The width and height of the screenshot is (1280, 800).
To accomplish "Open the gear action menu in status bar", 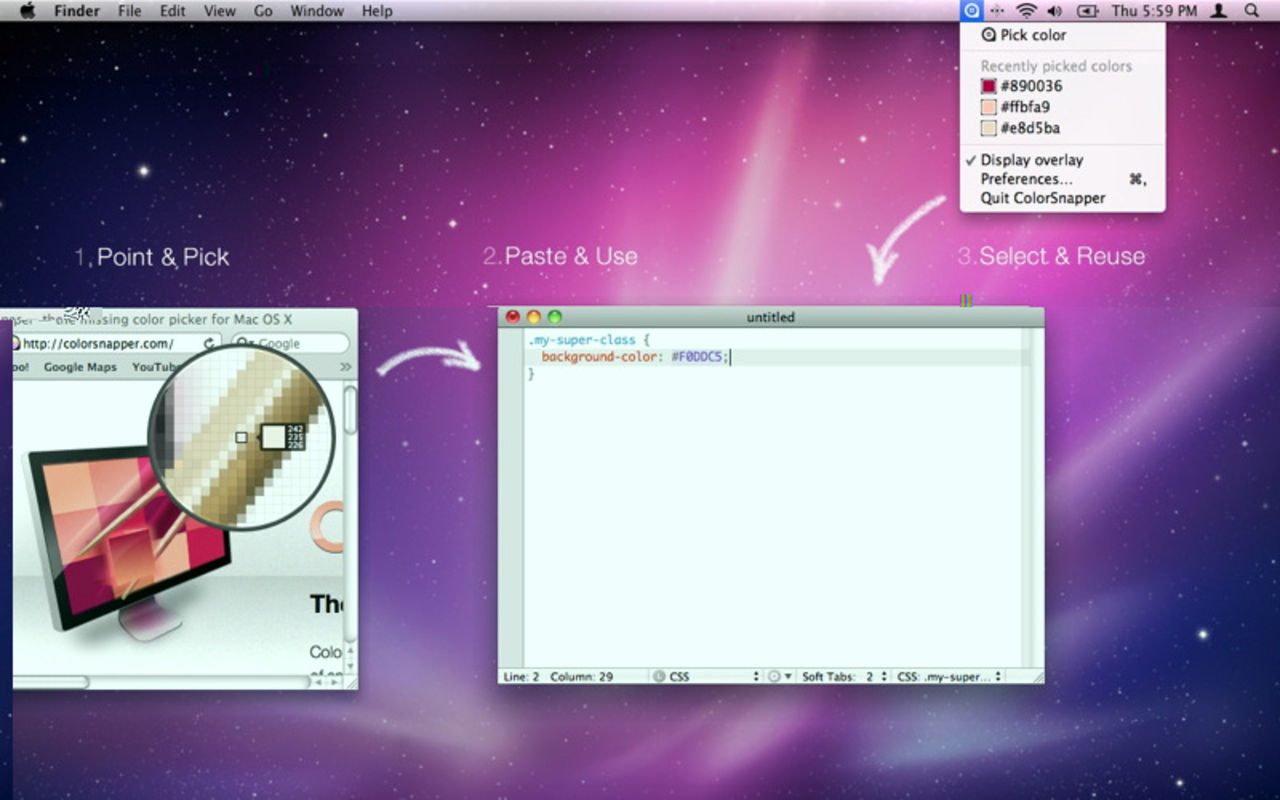I will [779, 677].
